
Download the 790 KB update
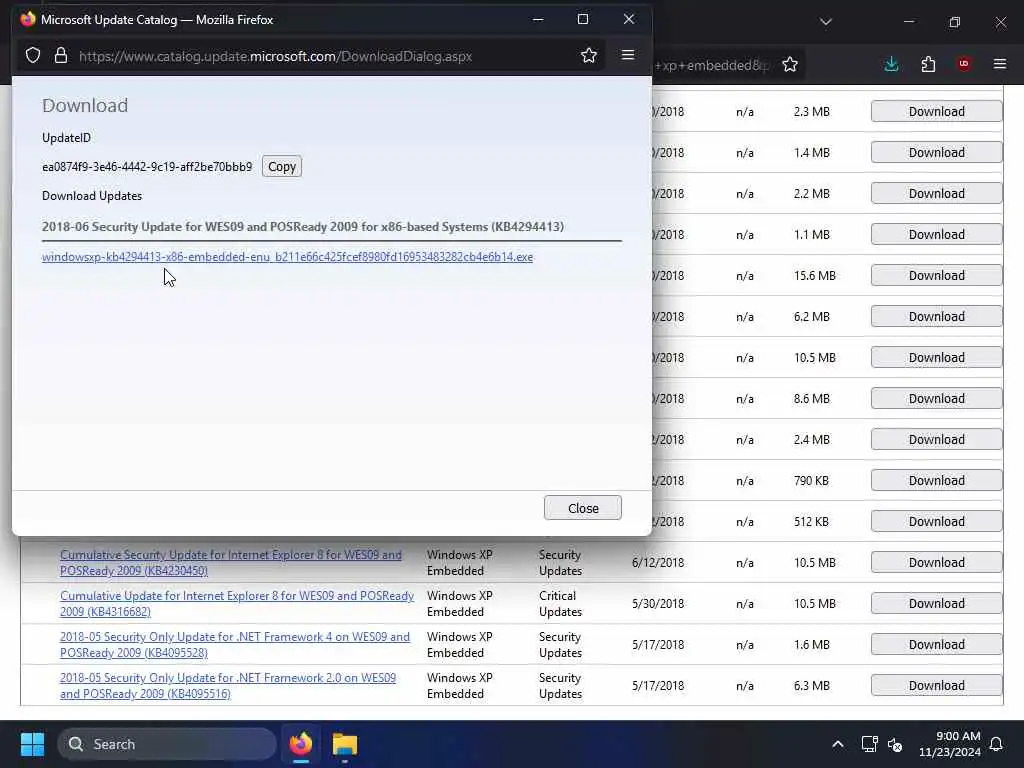(x=936, y=481)
